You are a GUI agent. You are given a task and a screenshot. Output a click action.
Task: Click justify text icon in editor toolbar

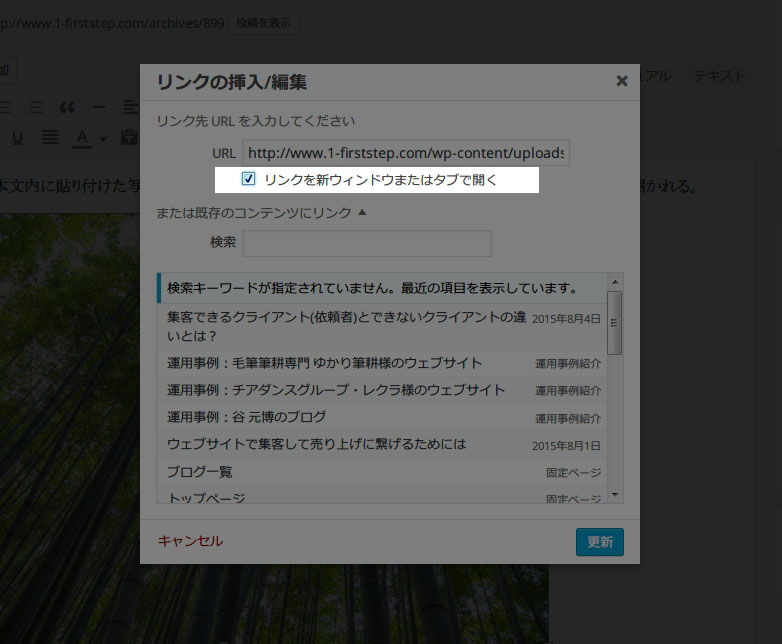coord(50,137)
